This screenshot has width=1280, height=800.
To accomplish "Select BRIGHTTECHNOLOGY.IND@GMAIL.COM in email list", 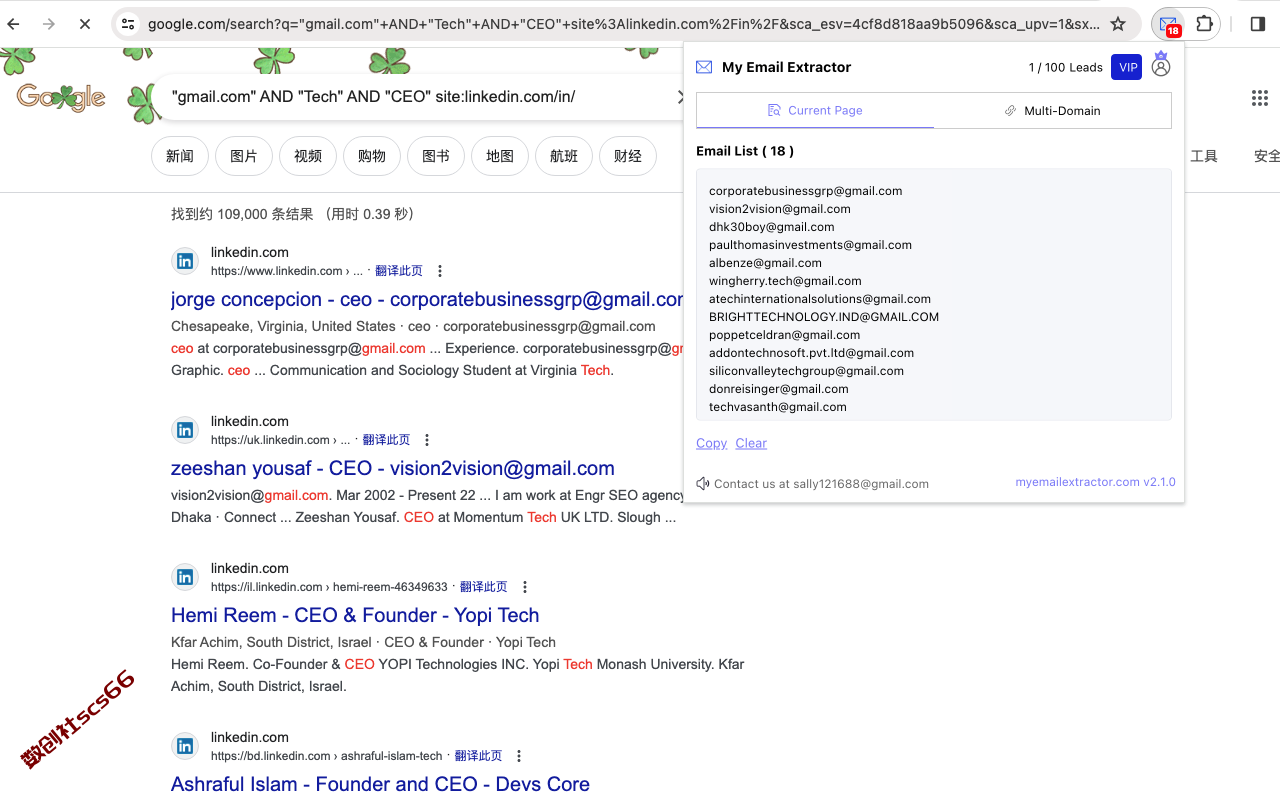I will pos(824,317).
